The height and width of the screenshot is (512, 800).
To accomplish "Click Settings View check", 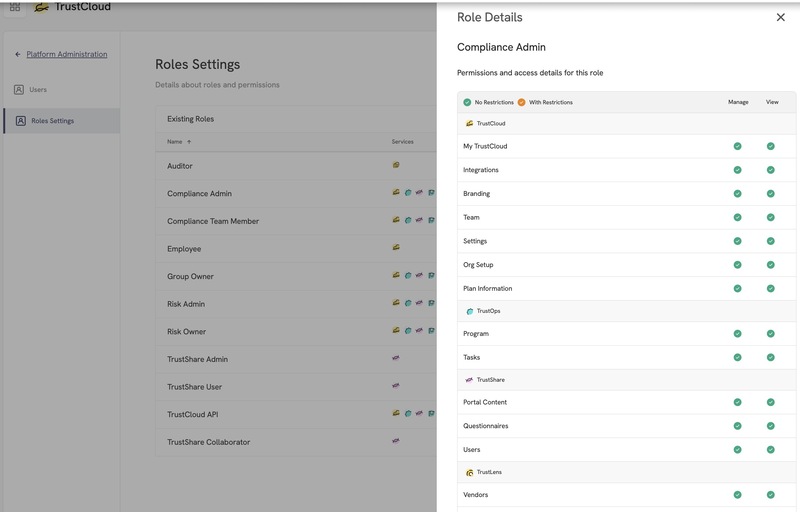I will tap(770, 241).
